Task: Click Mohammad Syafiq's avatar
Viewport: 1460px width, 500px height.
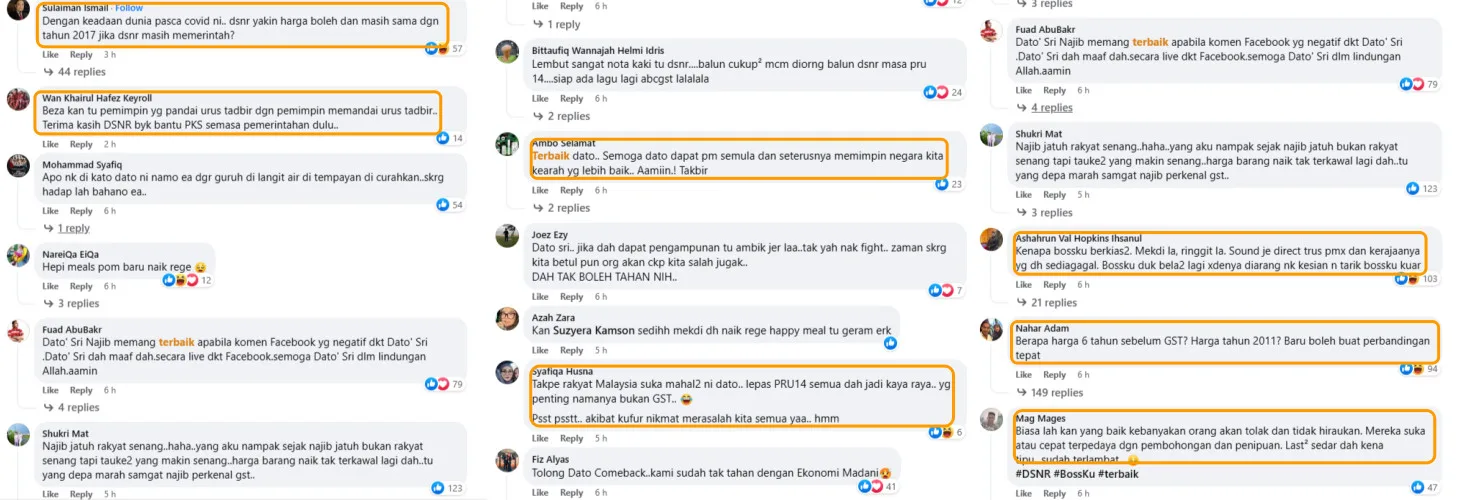Action: coord(18,166)
